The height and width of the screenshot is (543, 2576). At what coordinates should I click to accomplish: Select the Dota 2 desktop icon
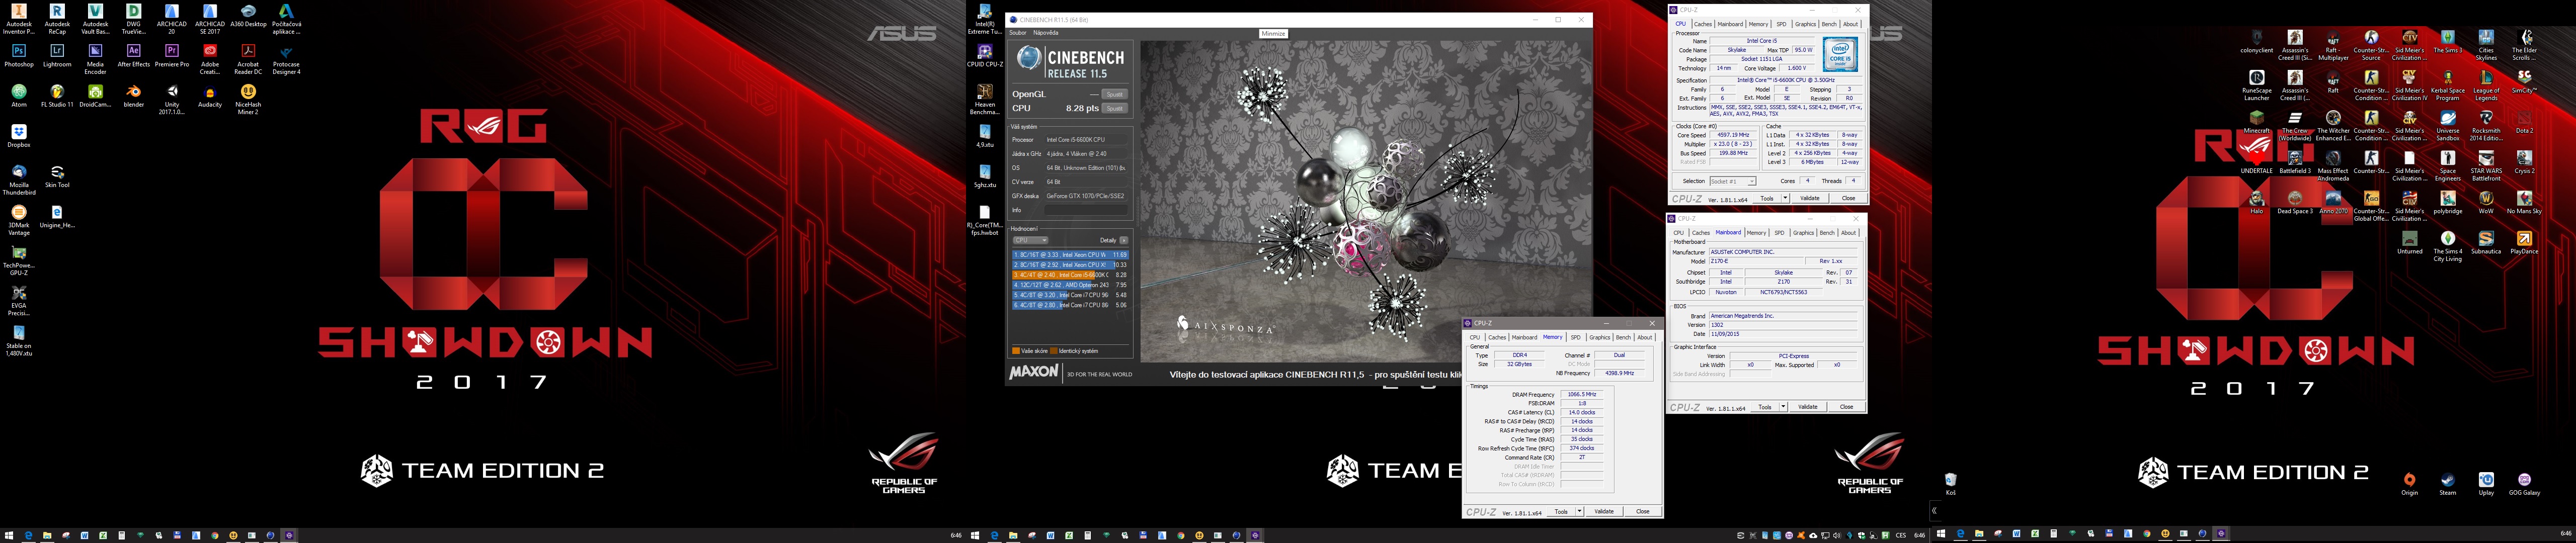pyautogui.click(x=2525, y=122)
